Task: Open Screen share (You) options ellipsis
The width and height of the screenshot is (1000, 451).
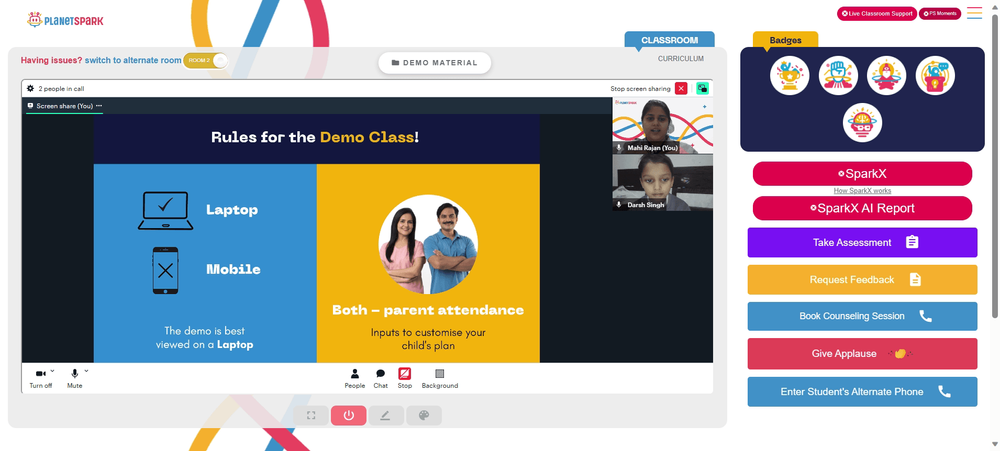Action: [x=99, y=106]
